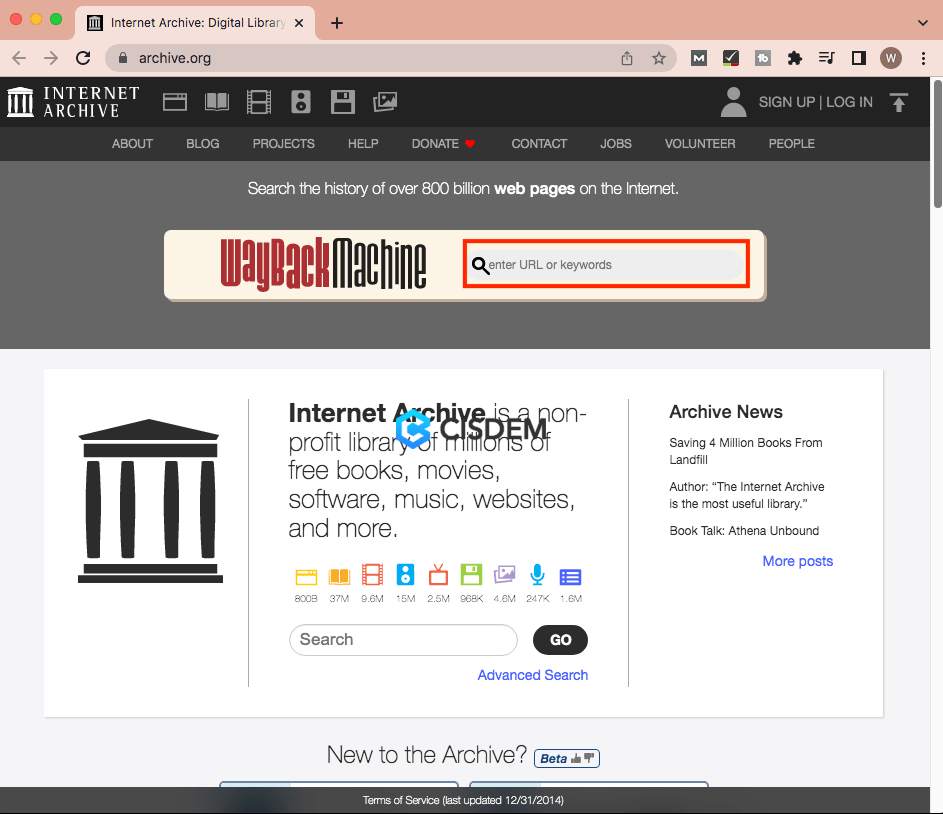
Task: Click the blue 247K microphone icon
Action: pyautogui.click(x=537, y=575)
